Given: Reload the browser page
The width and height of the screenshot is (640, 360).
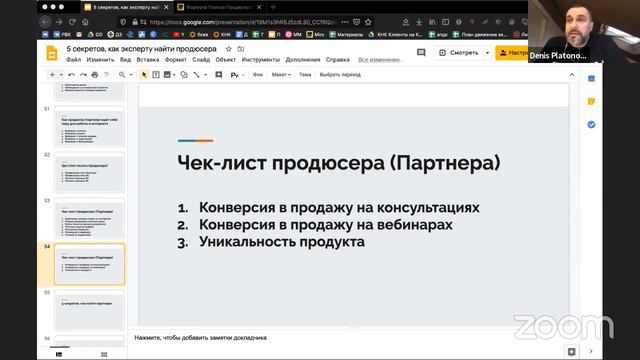Looking at the screenshot, I should click(x=72, y=22).
